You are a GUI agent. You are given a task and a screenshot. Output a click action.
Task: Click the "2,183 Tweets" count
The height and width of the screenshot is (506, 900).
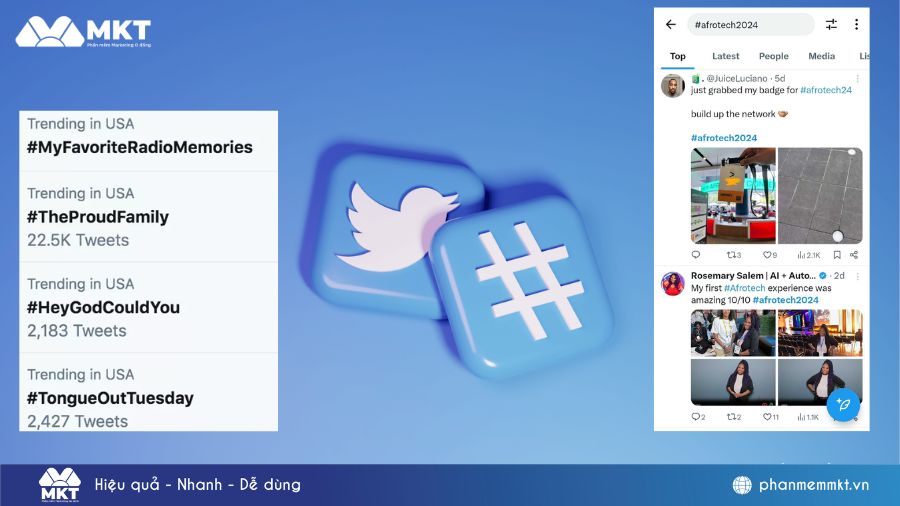coord(77,331)
